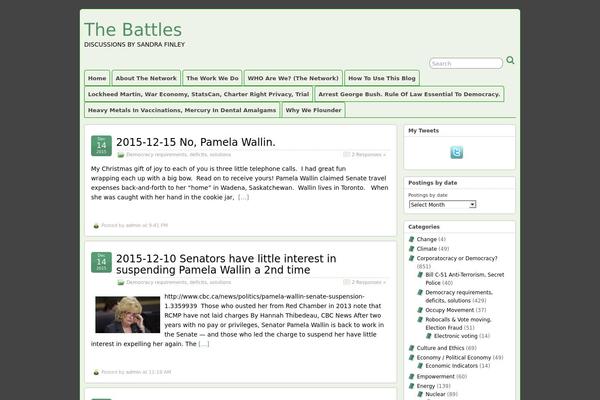
Task: Open Robocalls & Vote moving category link
Action: point(458,323)
